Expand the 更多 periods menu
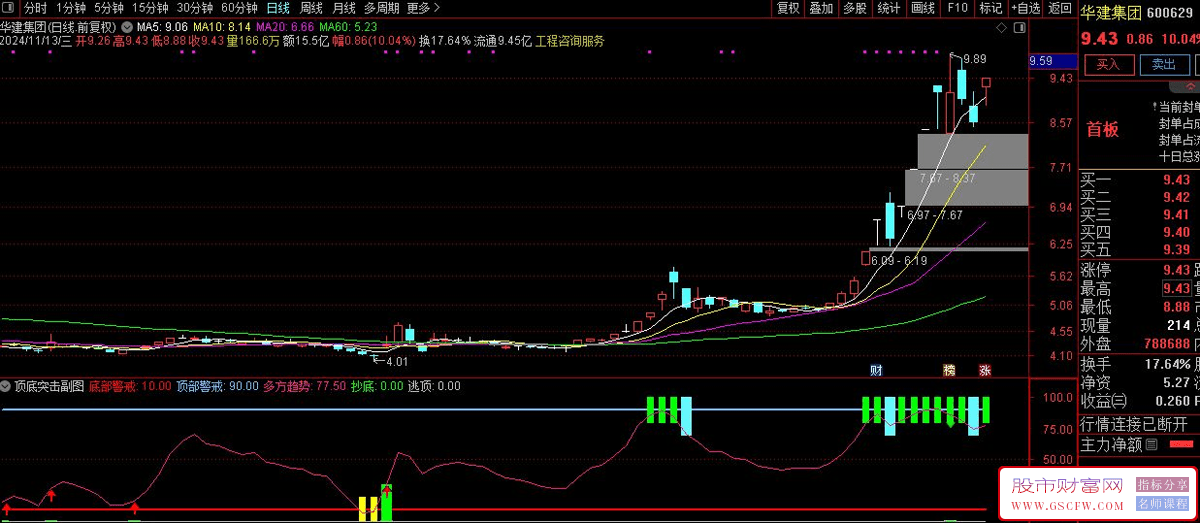 [424, 8]
